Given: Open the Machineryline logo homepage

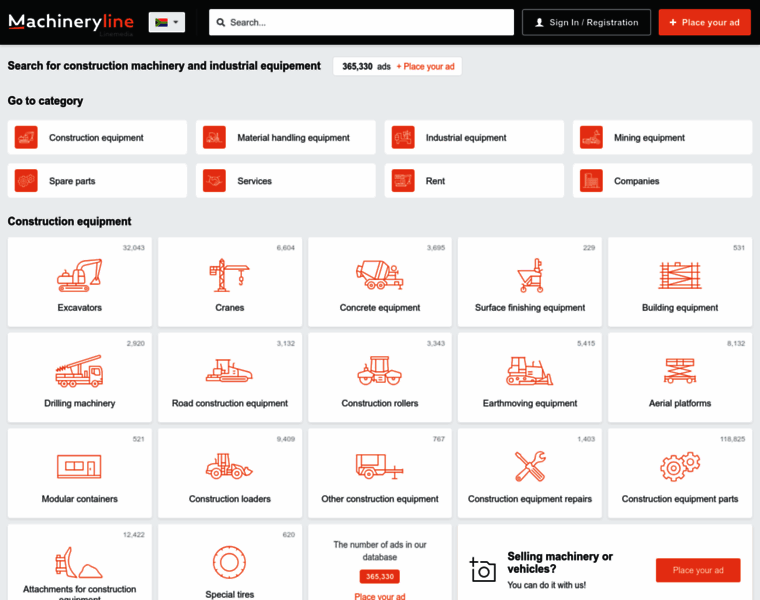Looking at the screenshot, I should [x=71, y=22].
